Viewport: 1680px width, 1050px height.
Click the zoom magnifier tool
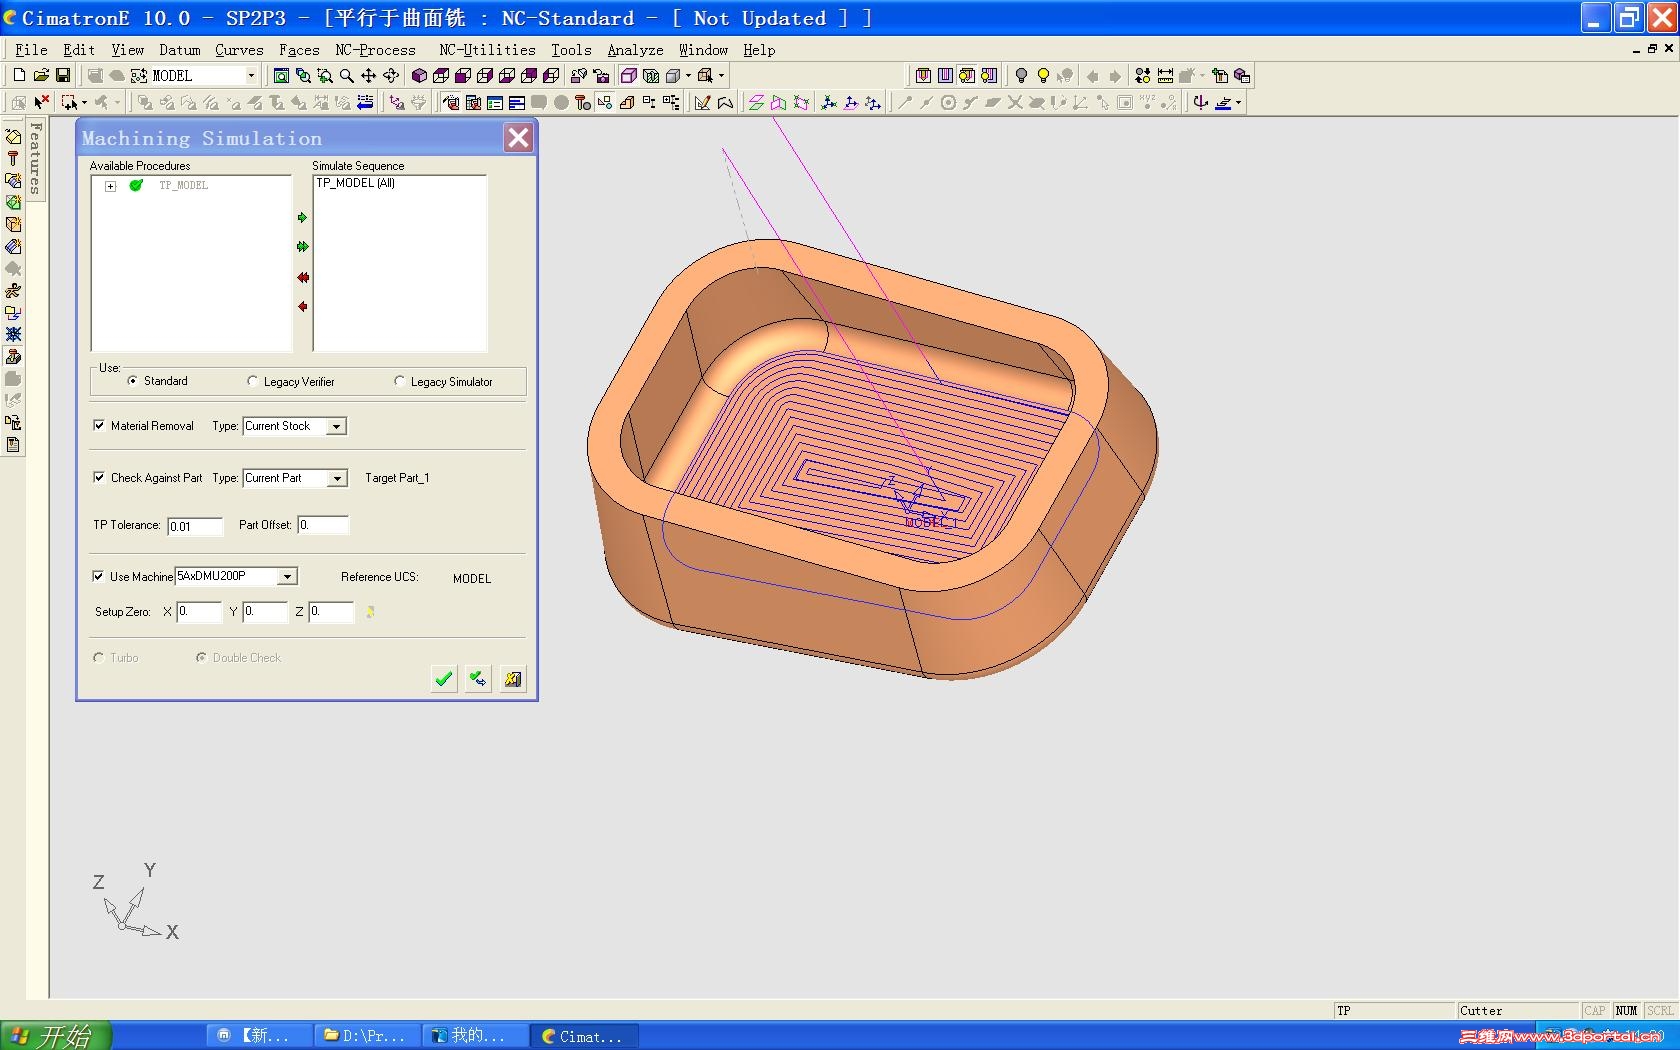346,75
